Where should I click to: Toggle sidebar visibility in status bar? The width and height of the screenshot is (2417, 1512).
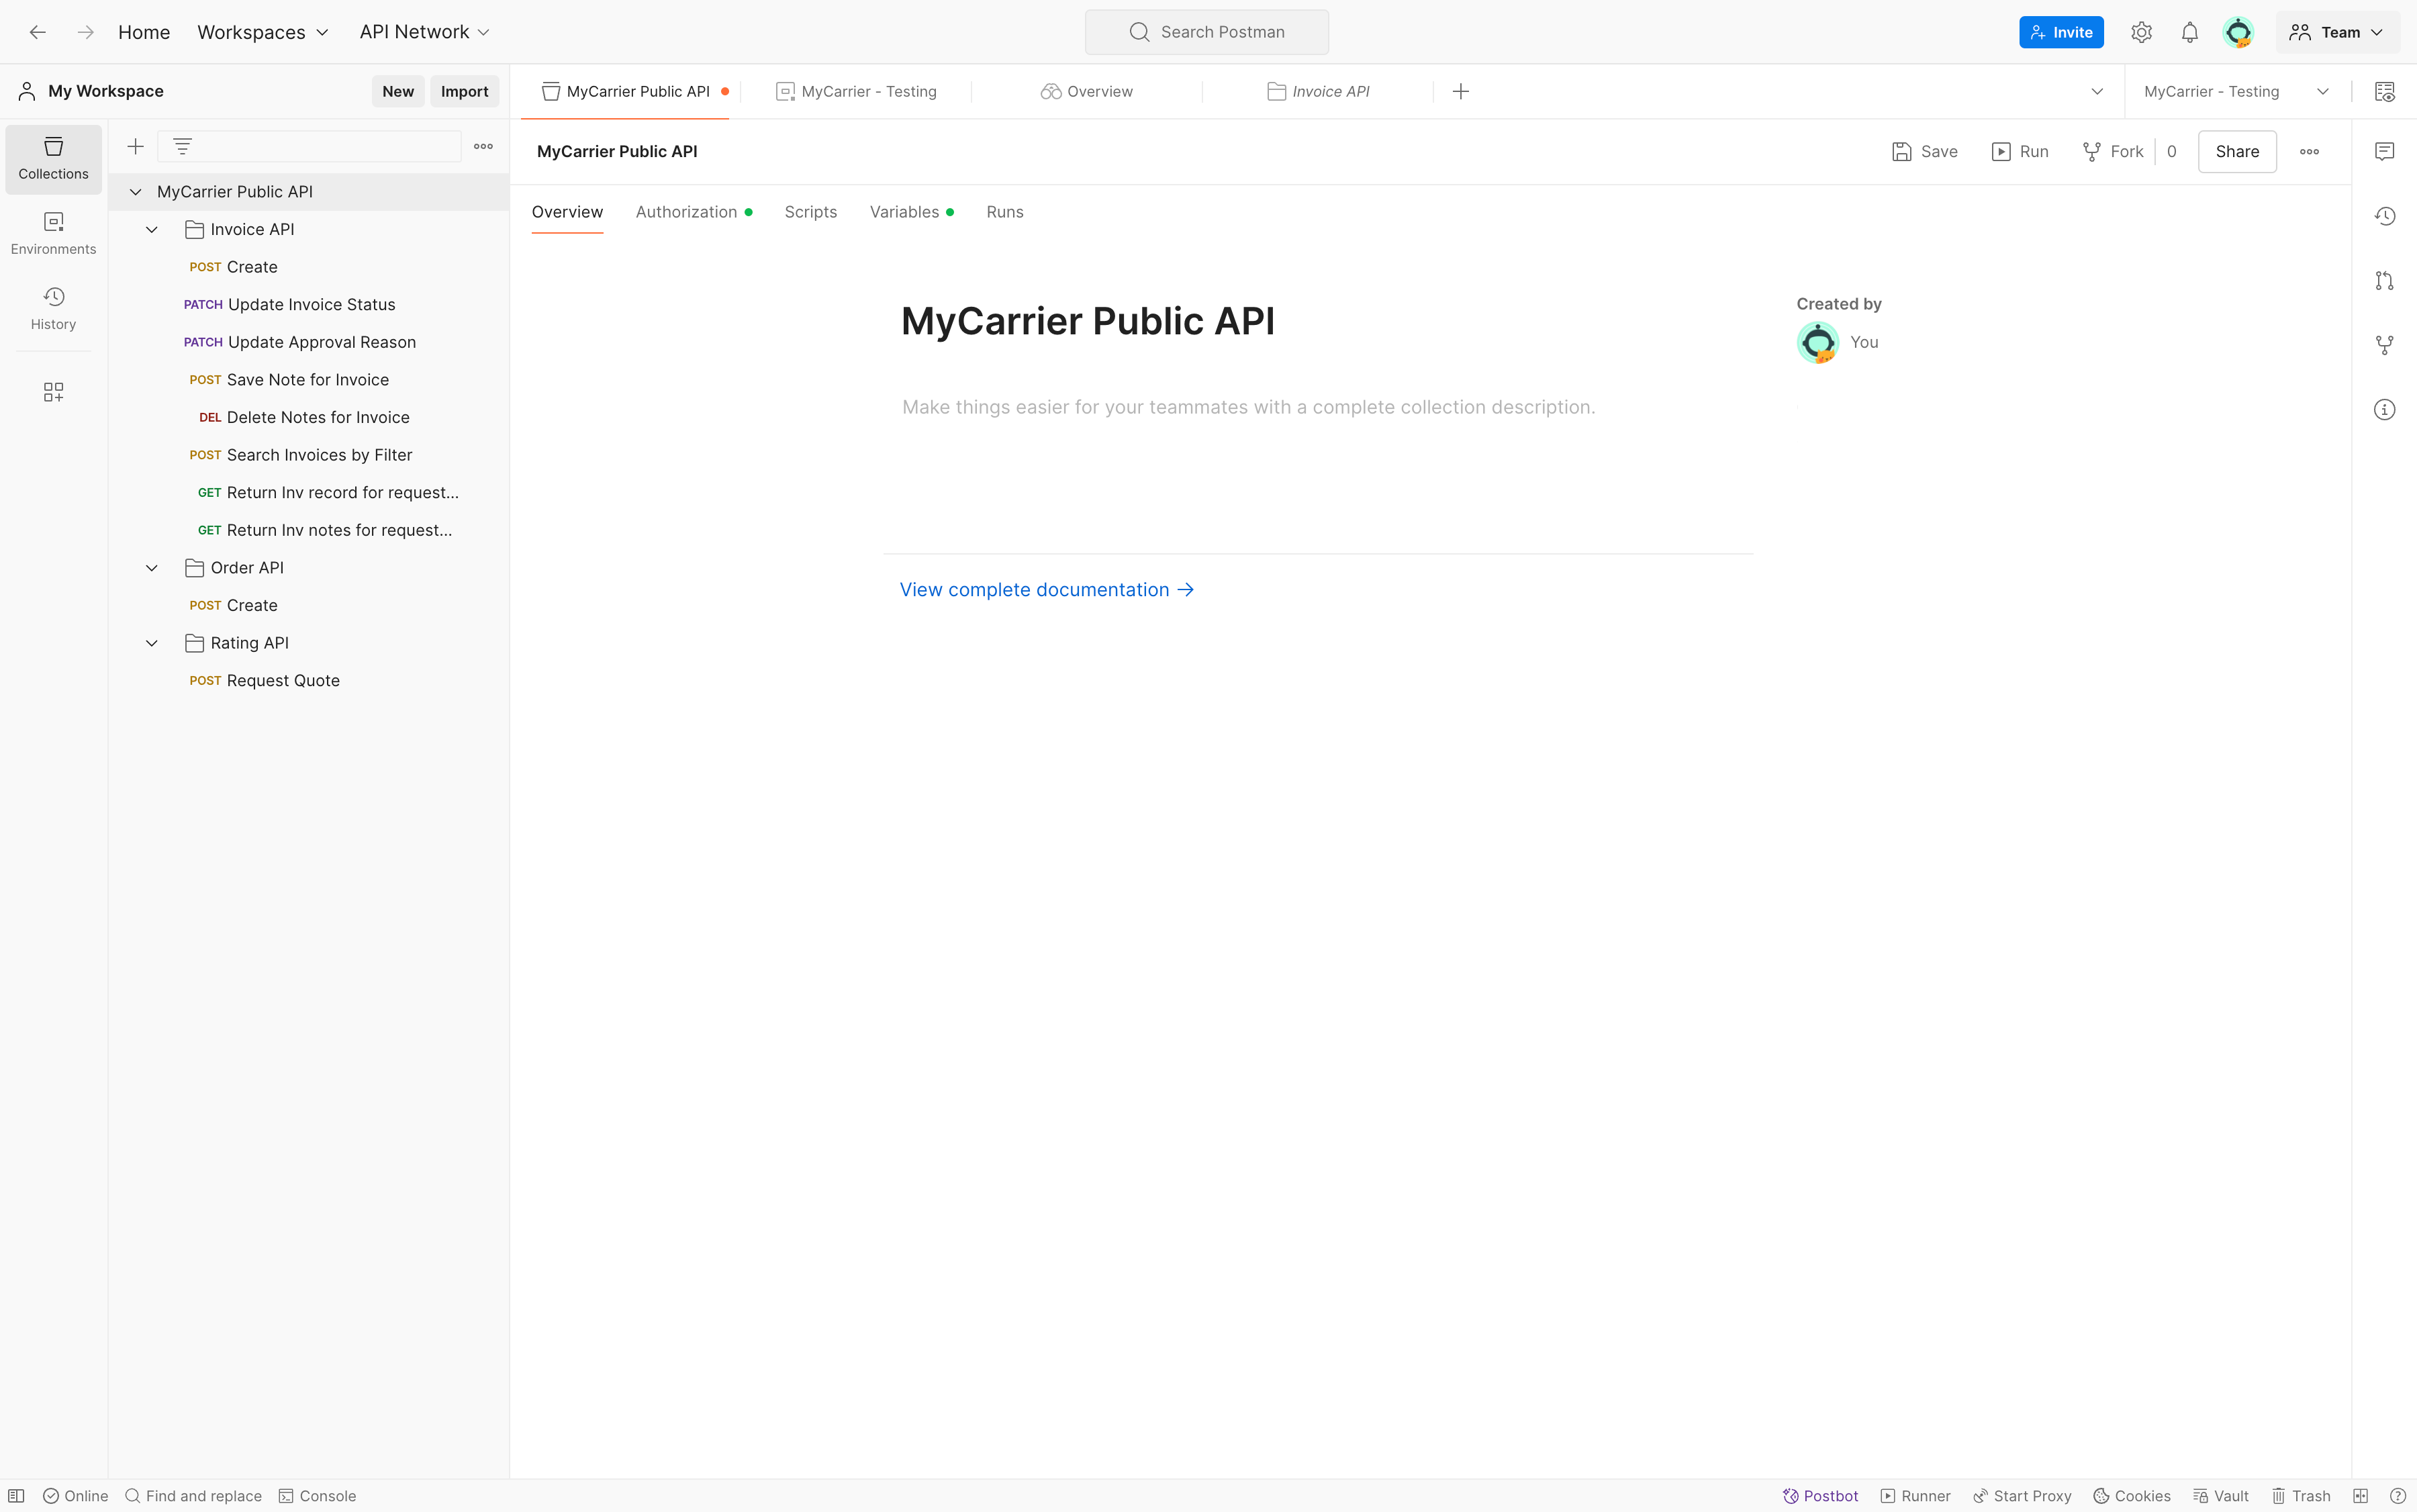[16, 1496]
